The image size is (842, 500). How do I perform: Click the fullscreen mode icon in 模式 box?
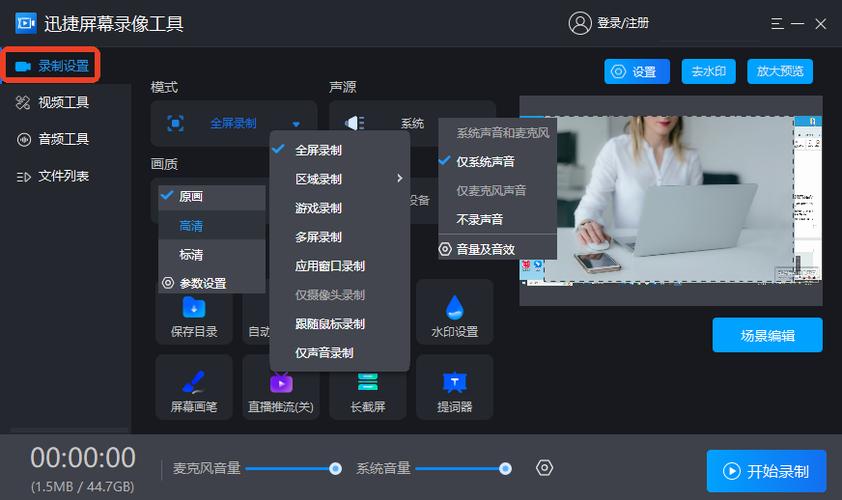176,123
